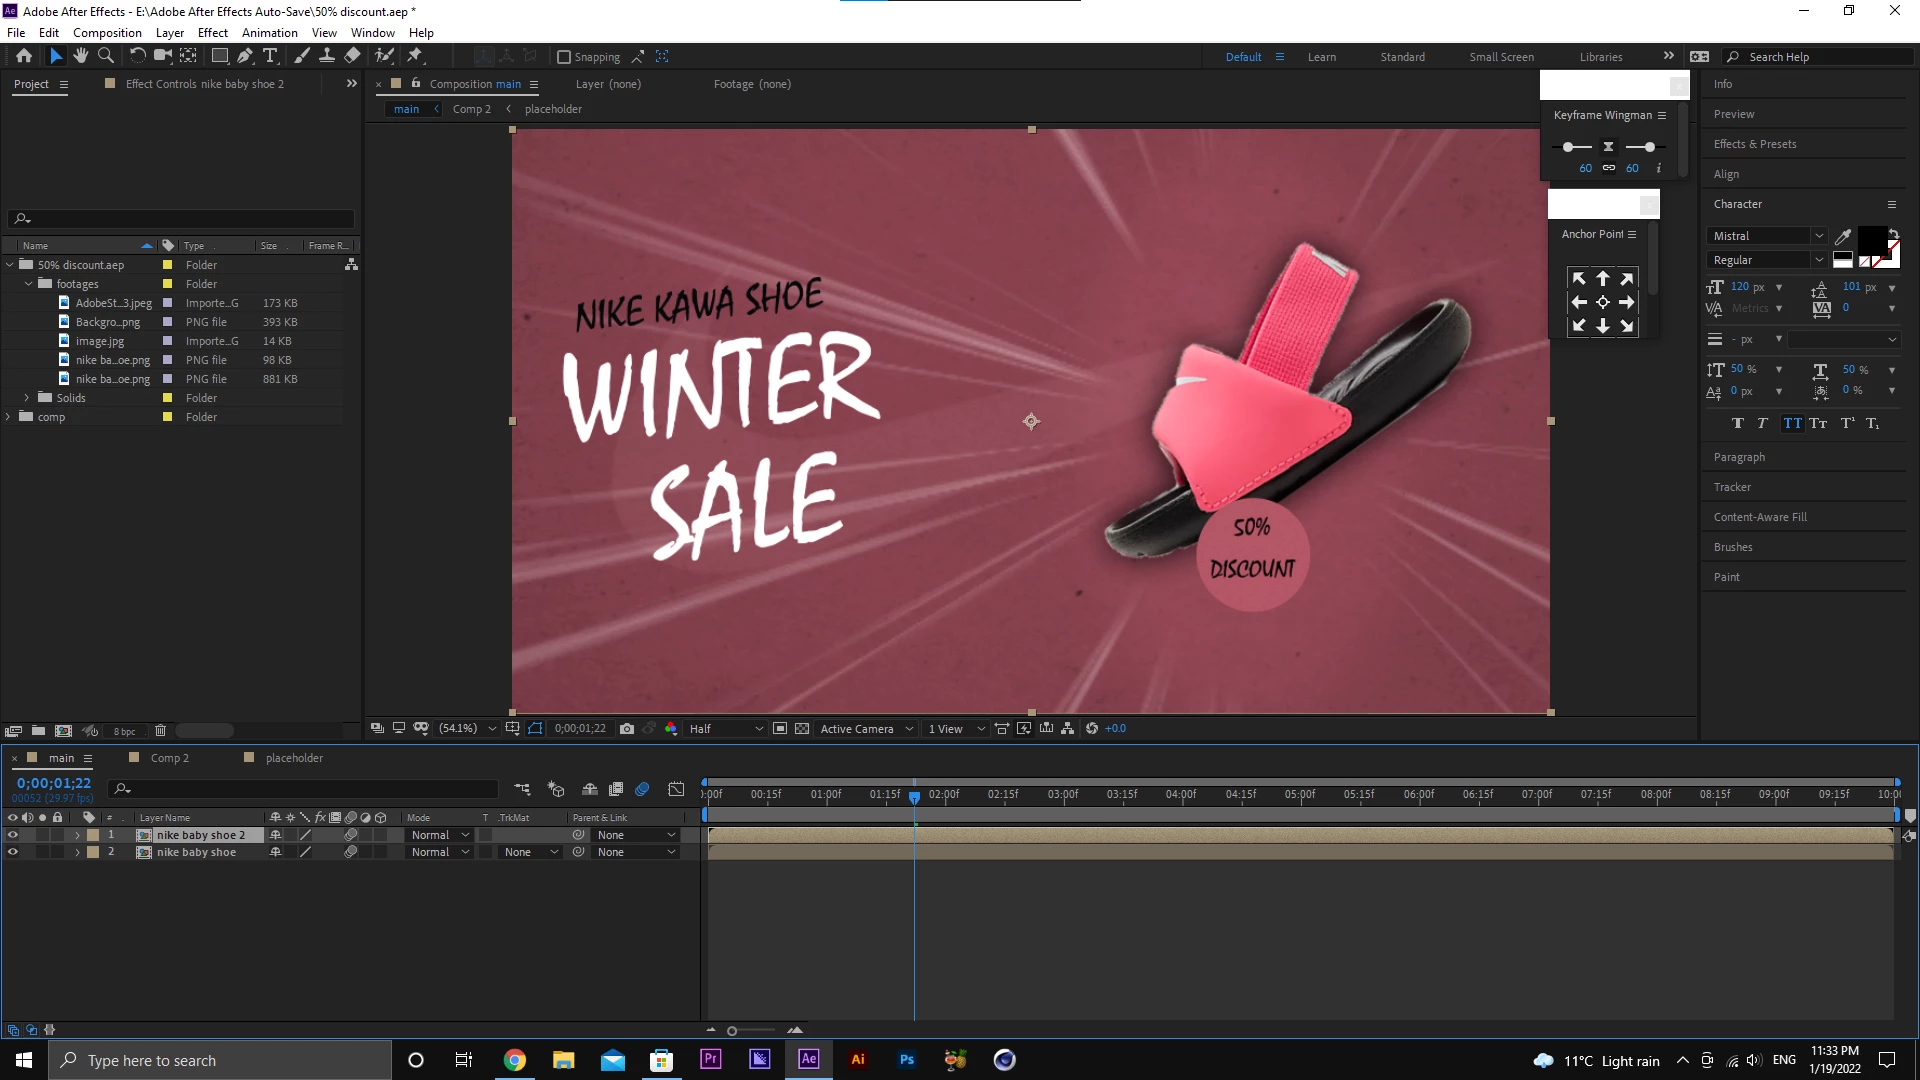Select the Hand tool in toolbar

pos(81,56)
